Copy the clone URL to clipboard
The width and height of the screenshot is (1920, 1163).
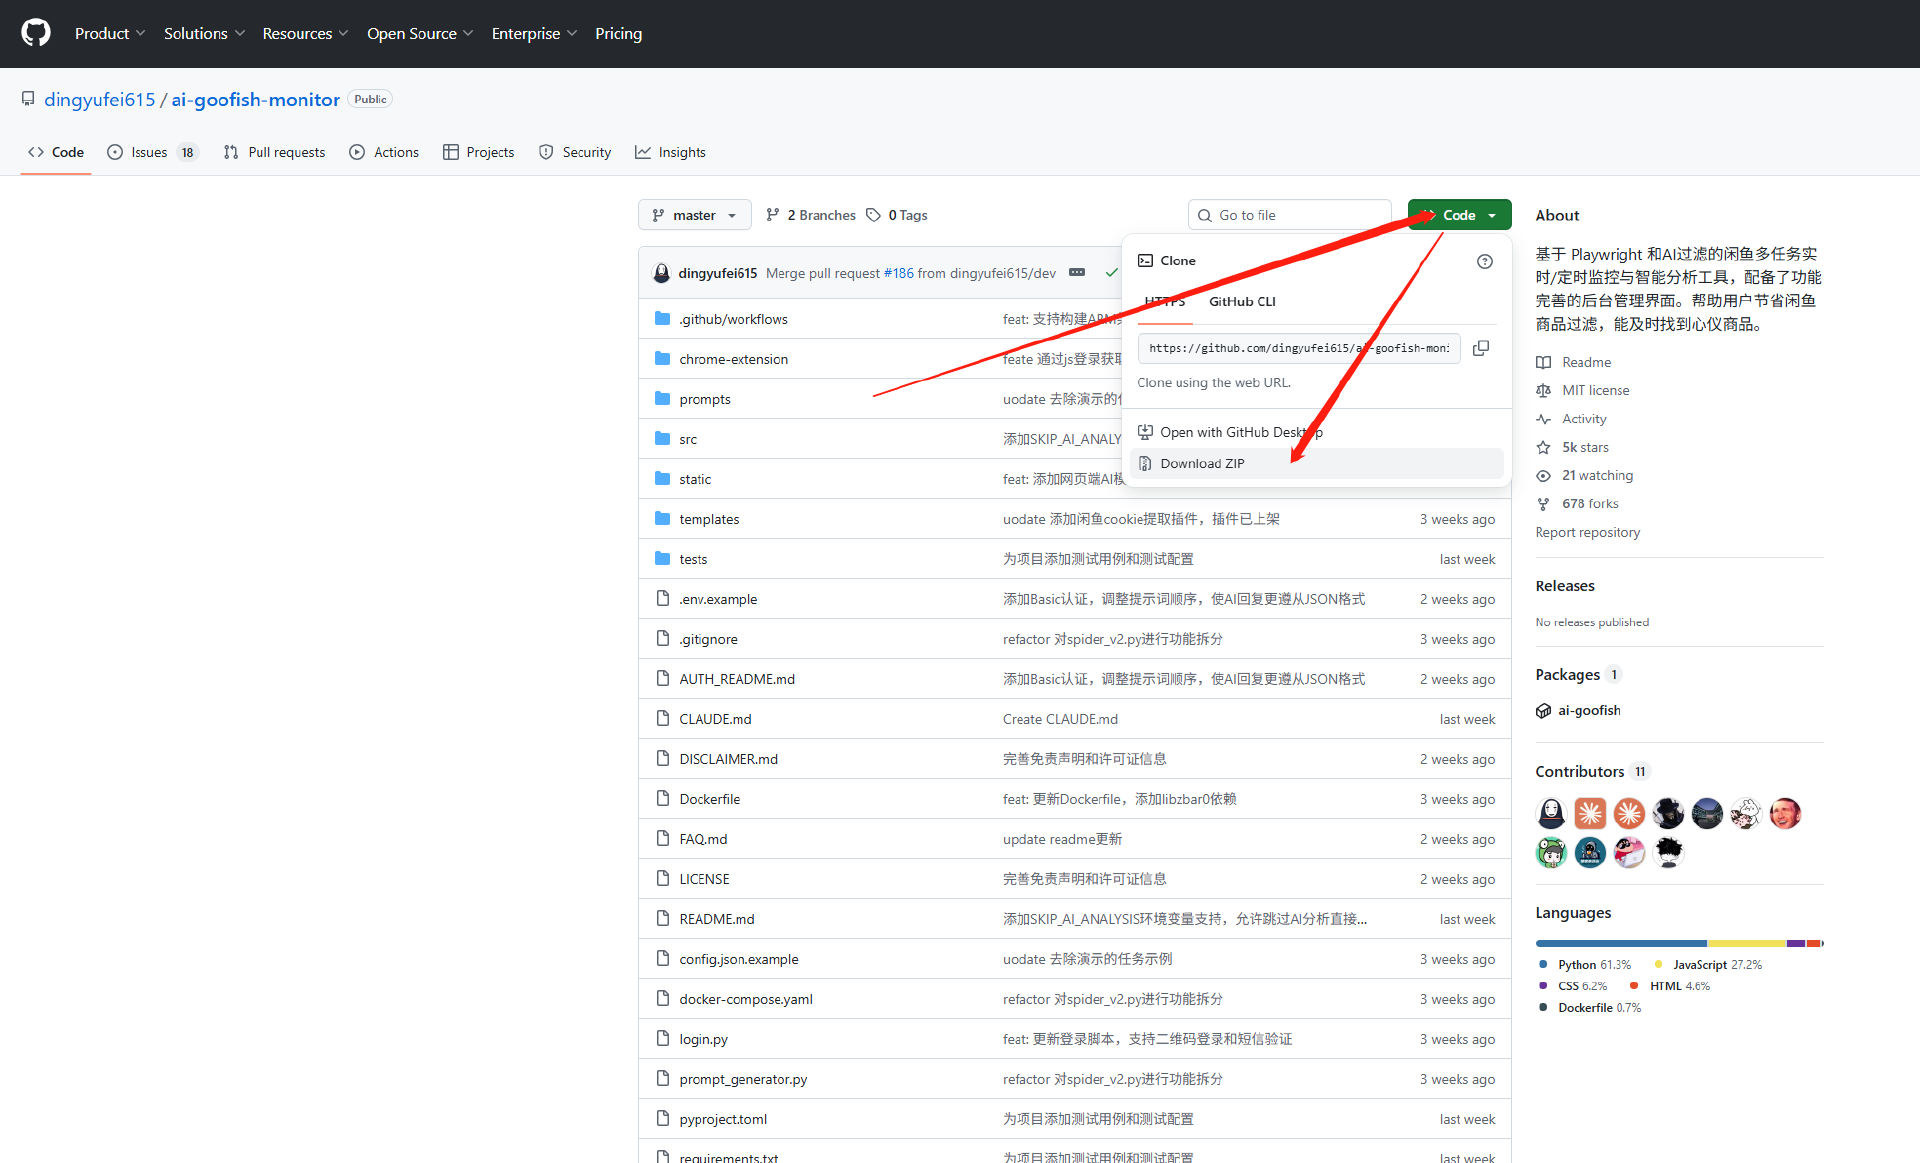coord(1481,348)
